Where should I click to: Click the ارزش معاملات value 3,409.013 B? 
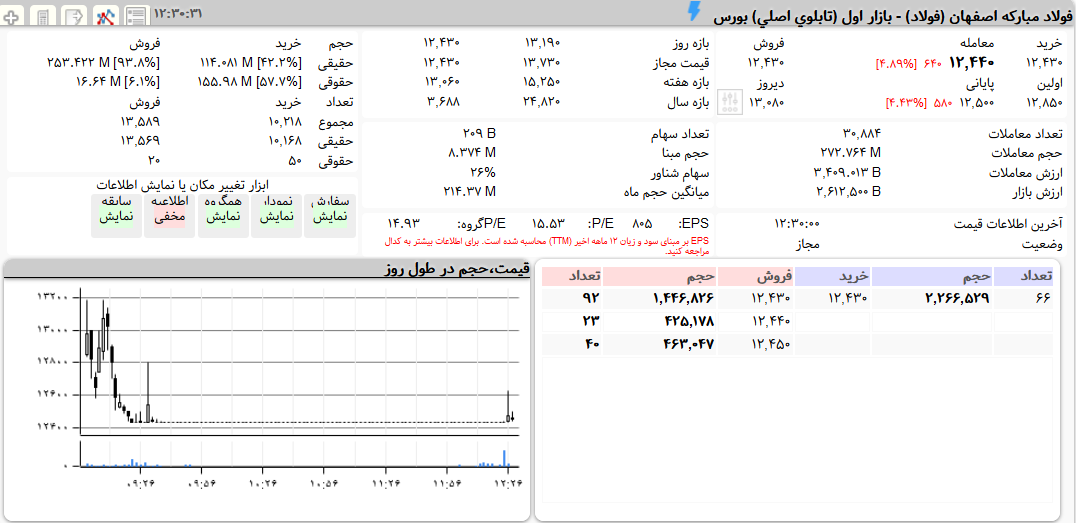pyautogui.click(x=847, y=172)
